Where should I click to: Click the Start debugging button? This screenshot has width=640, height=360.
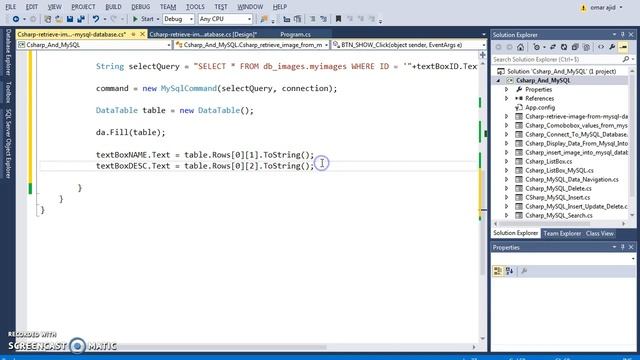point(143,19)
